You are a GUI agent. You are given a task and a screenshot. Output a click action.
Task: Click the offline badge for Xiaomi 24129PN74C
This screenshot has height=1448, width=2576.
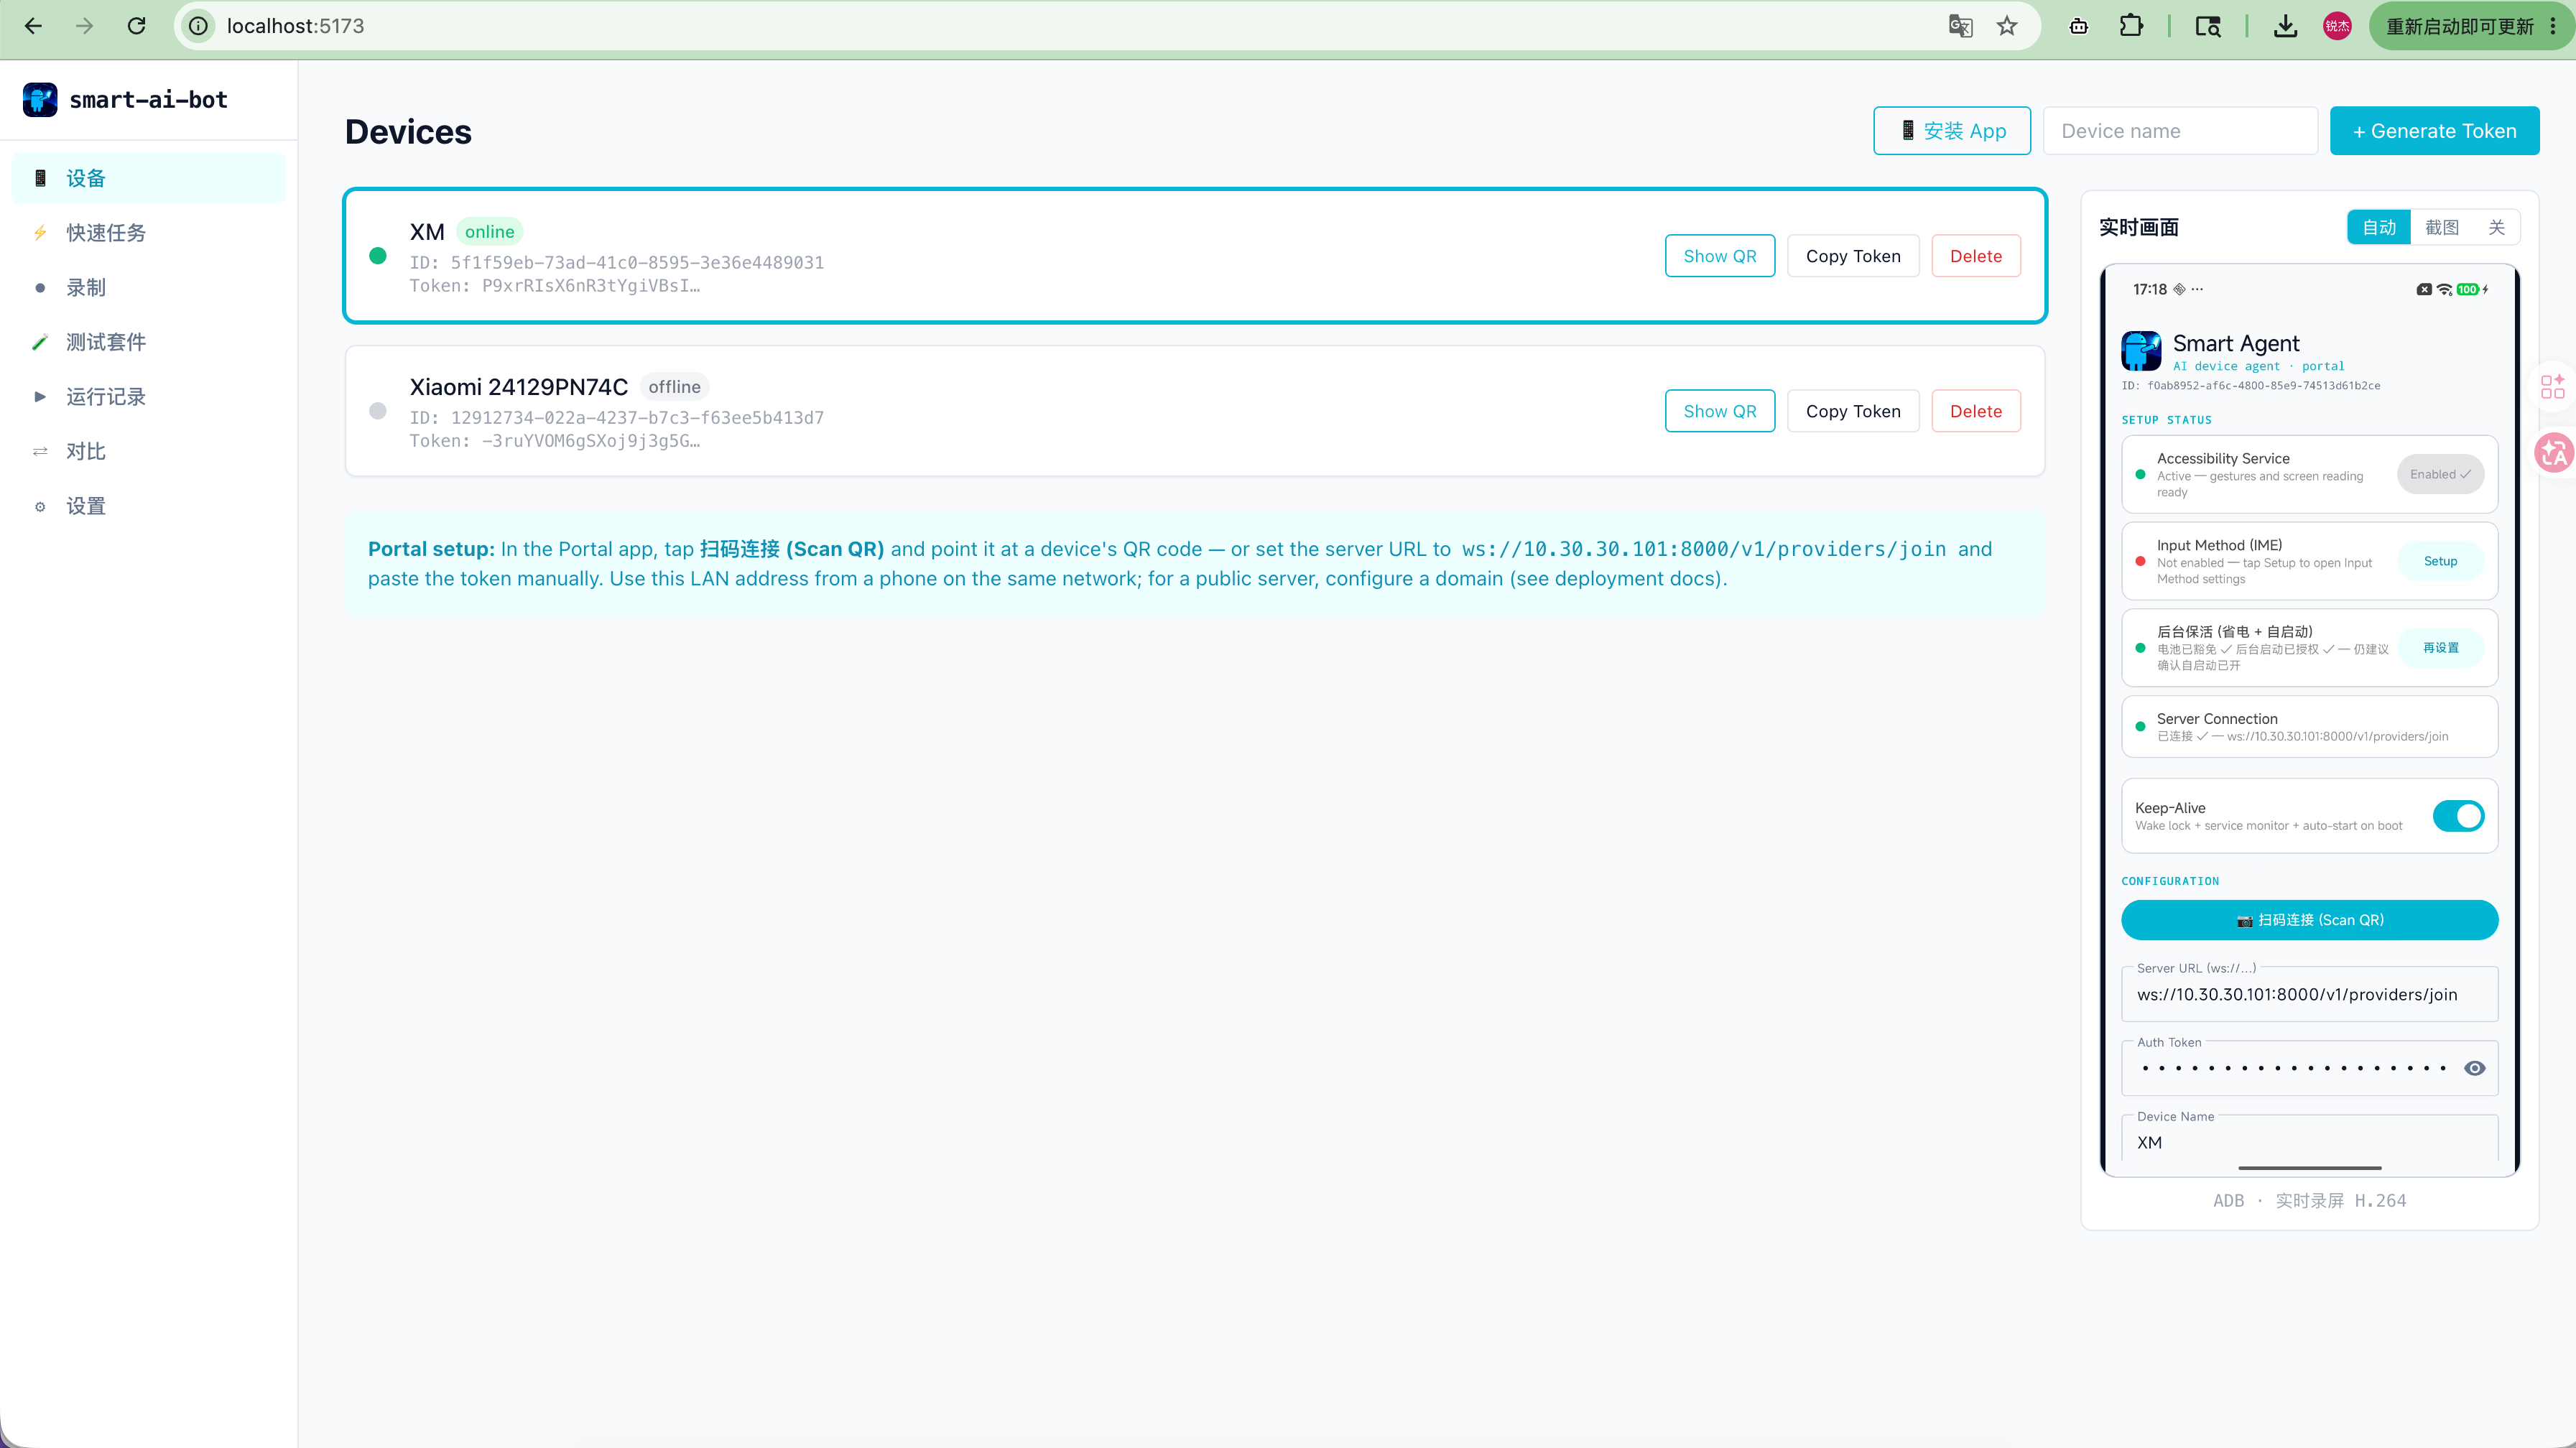click(674, 387)
